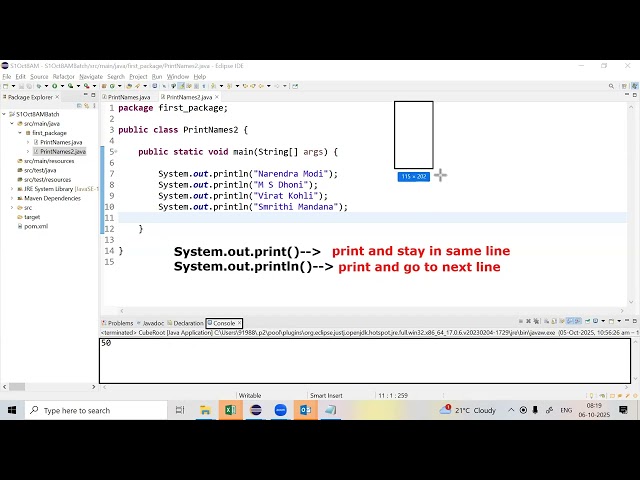The width and height of the screenshot is (640, 480).
Task: Toggle Mark Occurrences in main toolbar
Action: [x=181, y=86]
